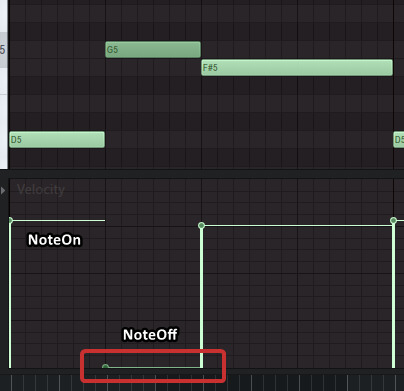This screenshot has width=404, height=391.
Task: Open the Velocity control label
Action: point(41,190)
